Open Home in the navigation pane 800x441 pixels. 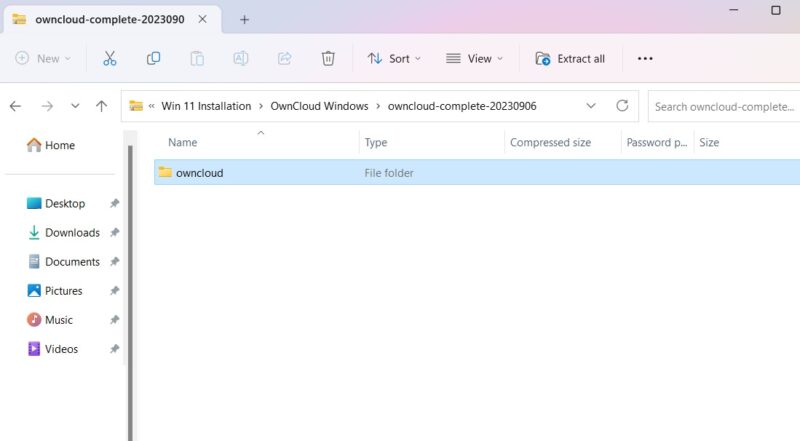51,145
